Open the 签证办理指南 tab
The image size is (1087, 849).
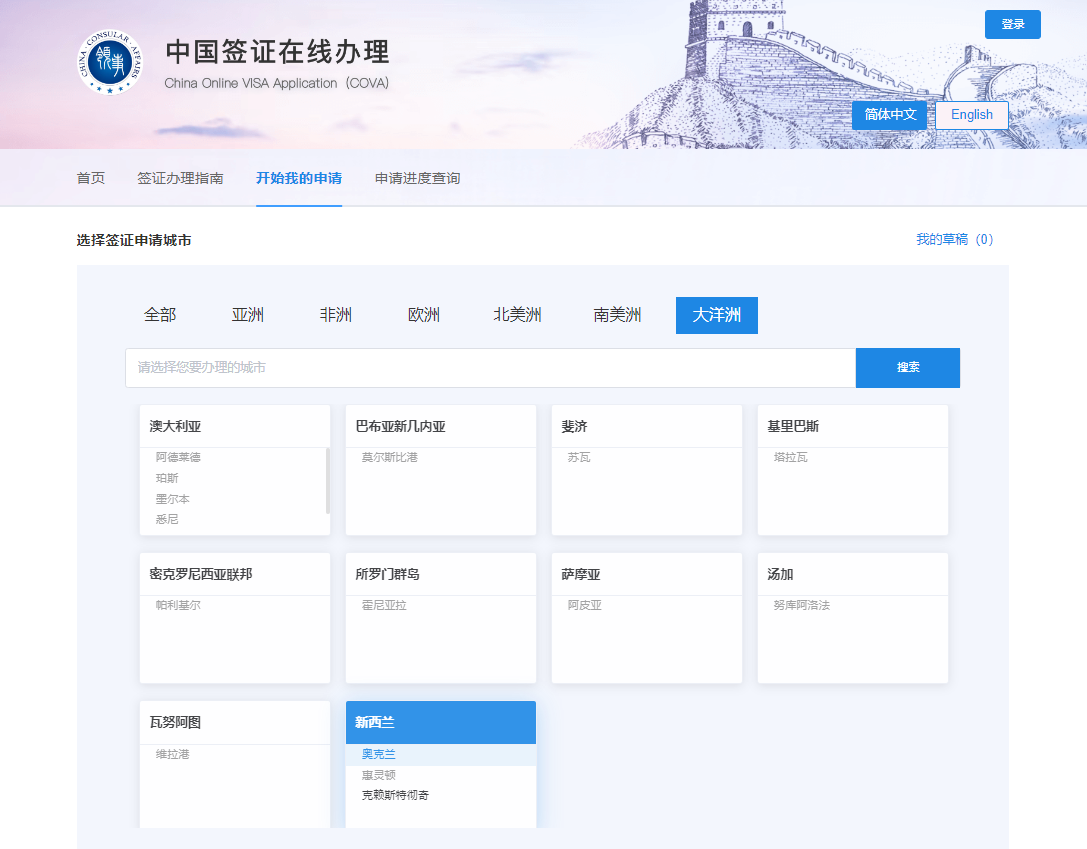(x=181, y=178)
